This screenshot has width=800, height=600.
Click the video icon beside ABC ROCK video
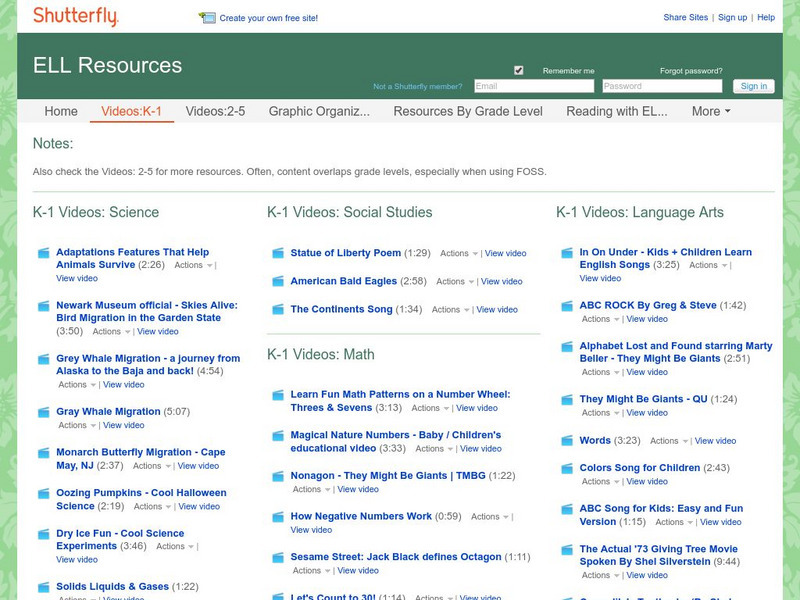564,305
